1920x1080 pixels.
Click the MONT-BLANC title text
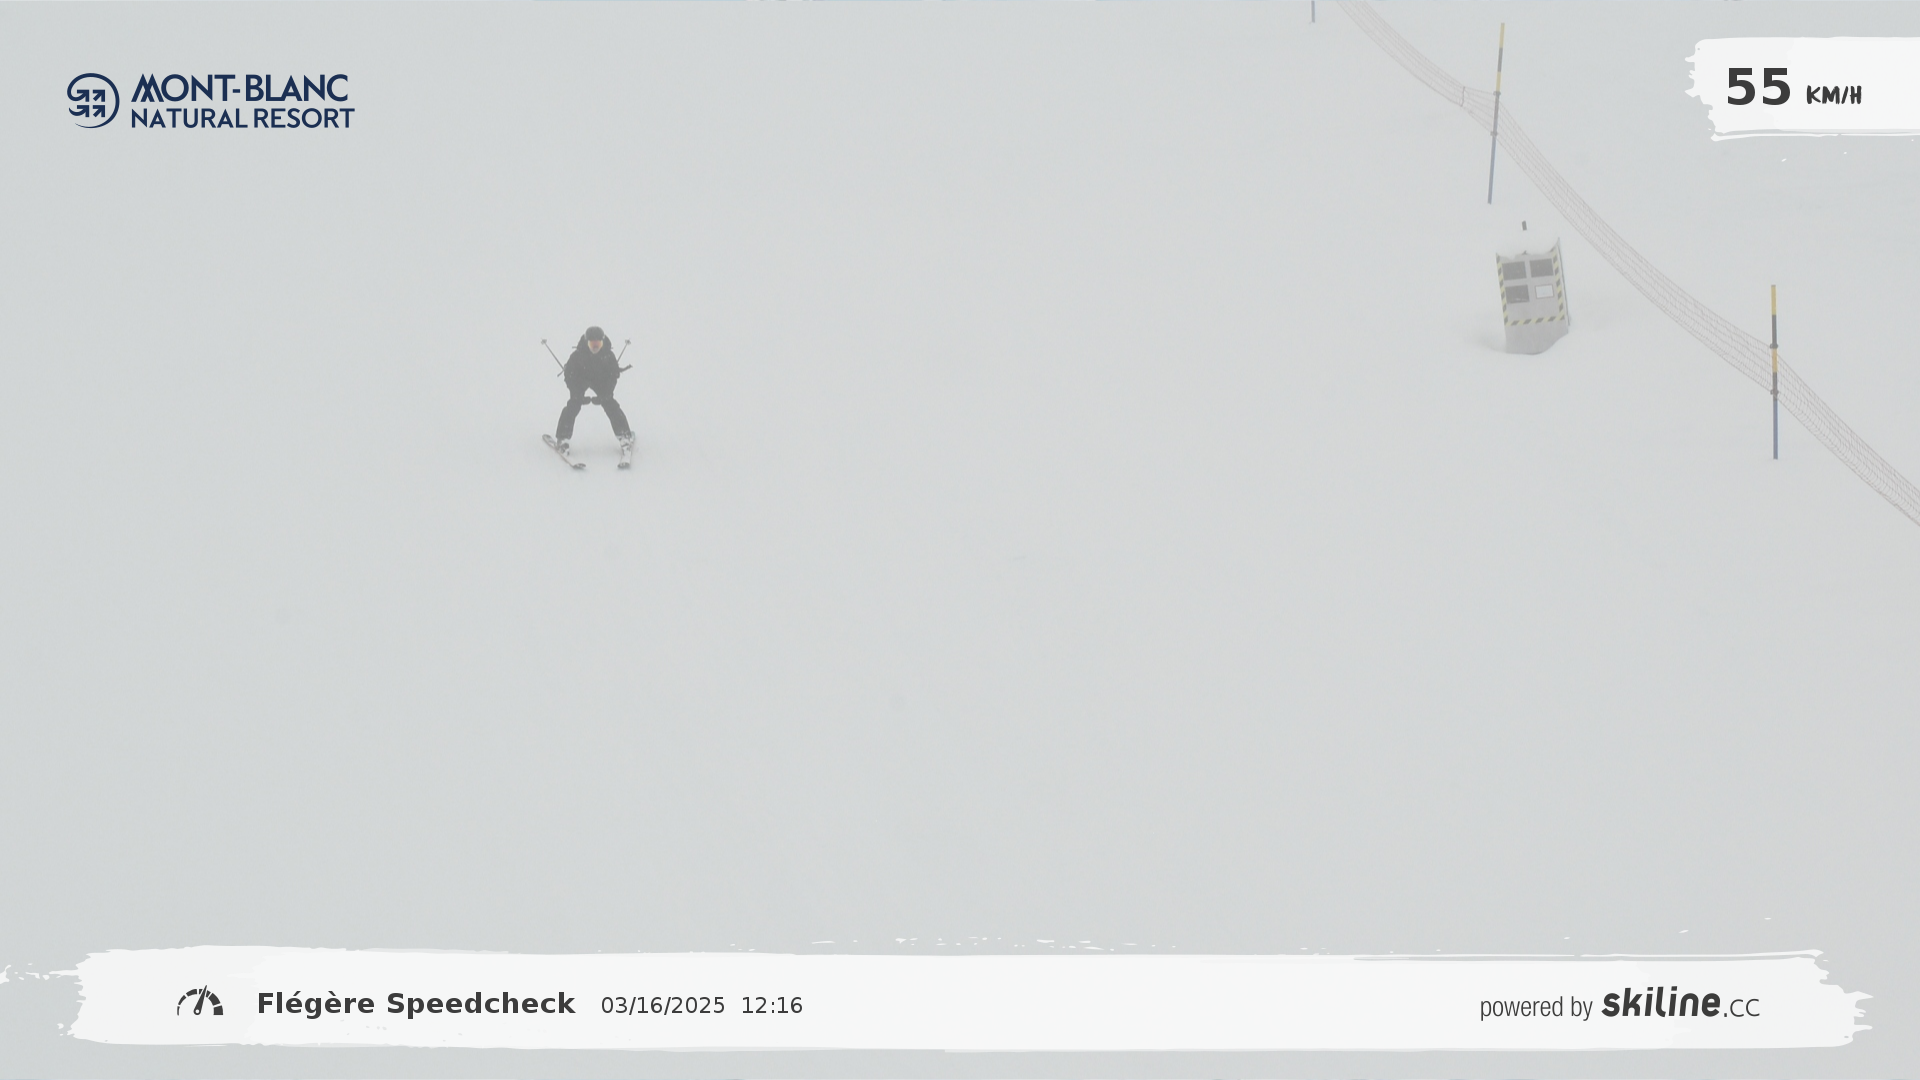[240, 88]
